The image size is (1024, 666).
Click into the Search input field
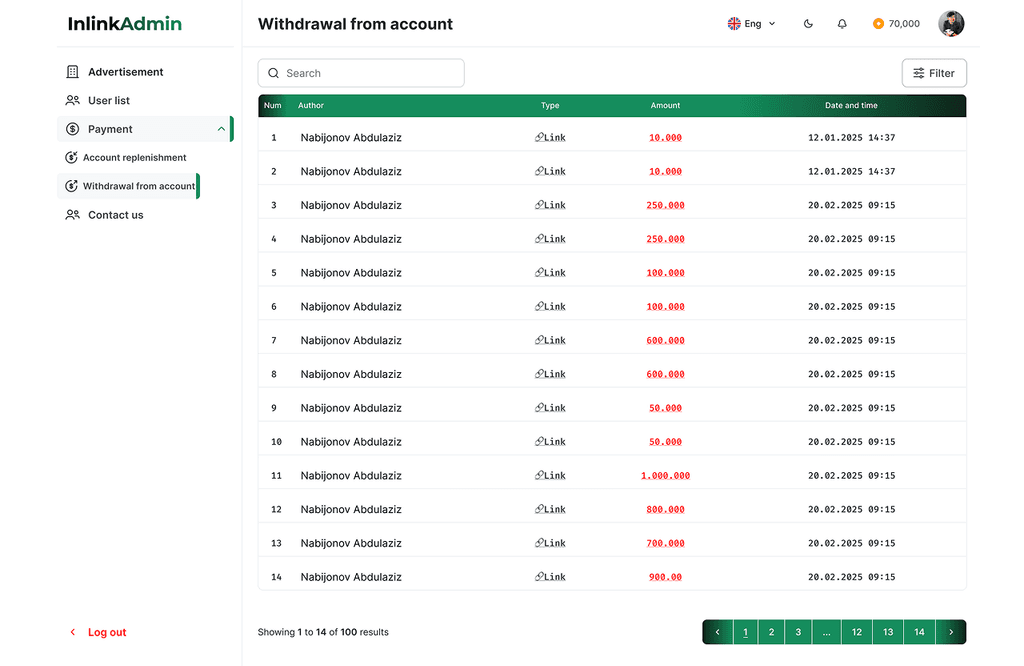(370, 73)
